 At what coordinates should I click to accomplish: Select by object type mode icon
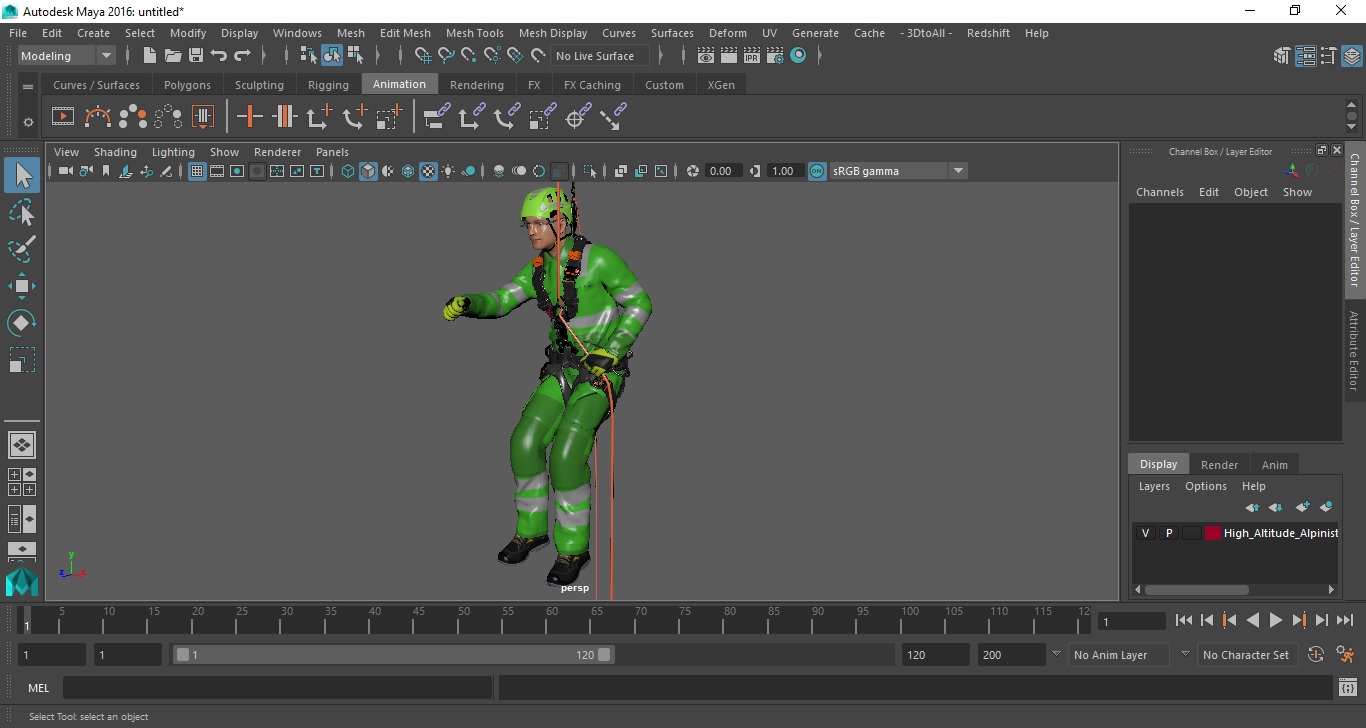point(332,56)
